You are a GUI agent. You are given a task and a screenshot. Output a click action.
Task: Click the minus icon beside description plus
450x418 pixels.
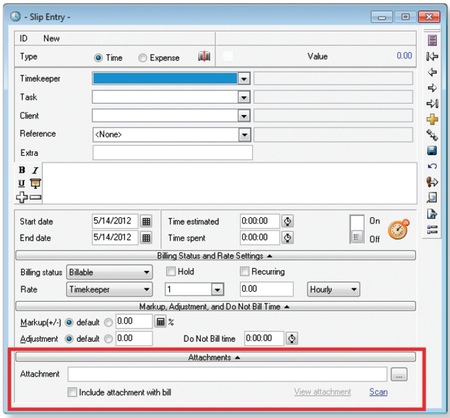click(35, 198)
